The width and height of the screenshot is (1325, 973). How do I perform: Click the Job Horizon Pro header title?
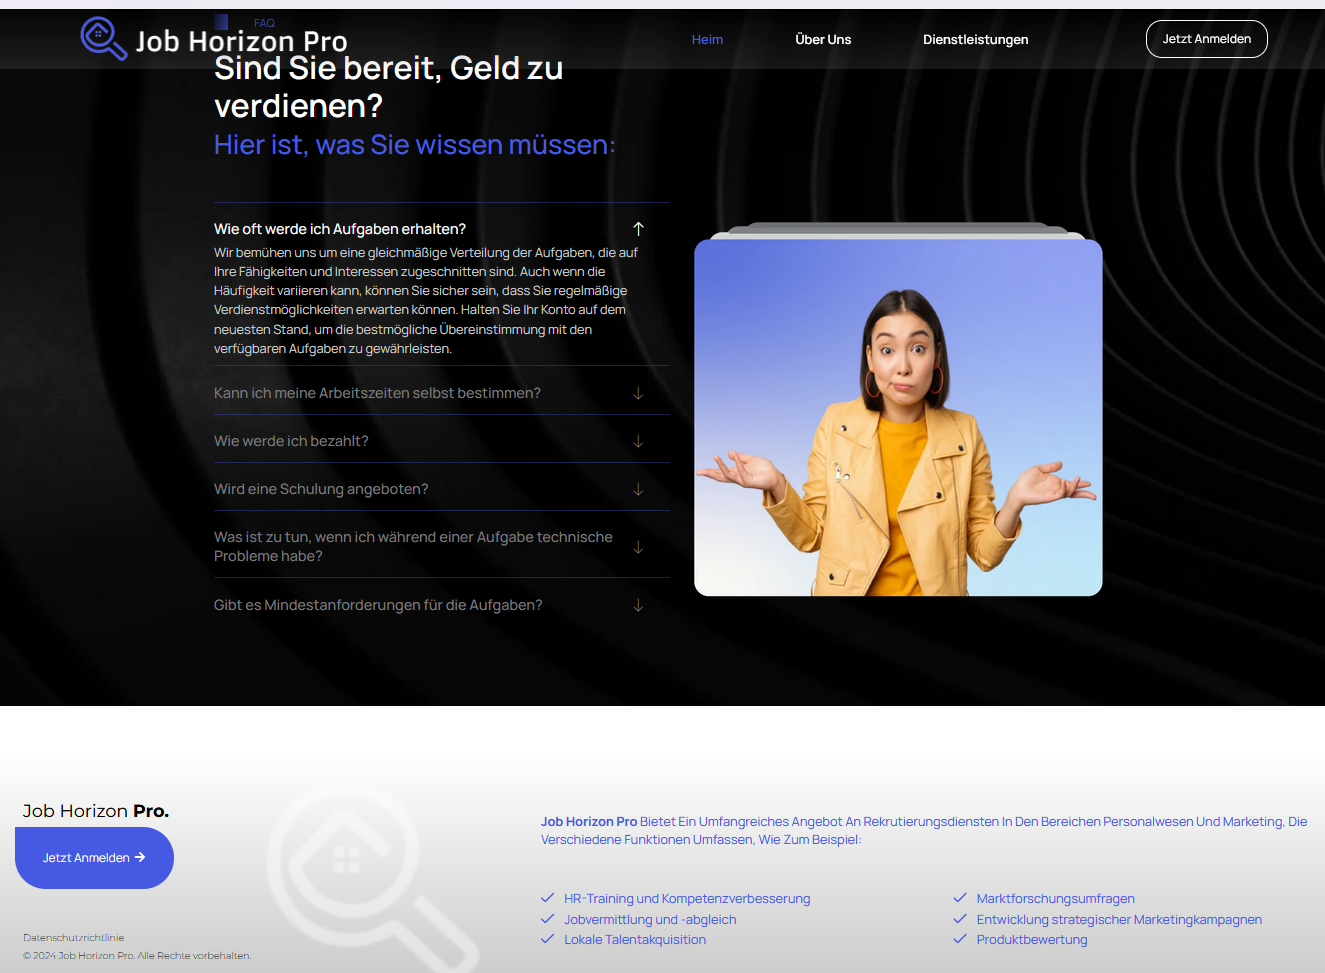tap(241, 41)
